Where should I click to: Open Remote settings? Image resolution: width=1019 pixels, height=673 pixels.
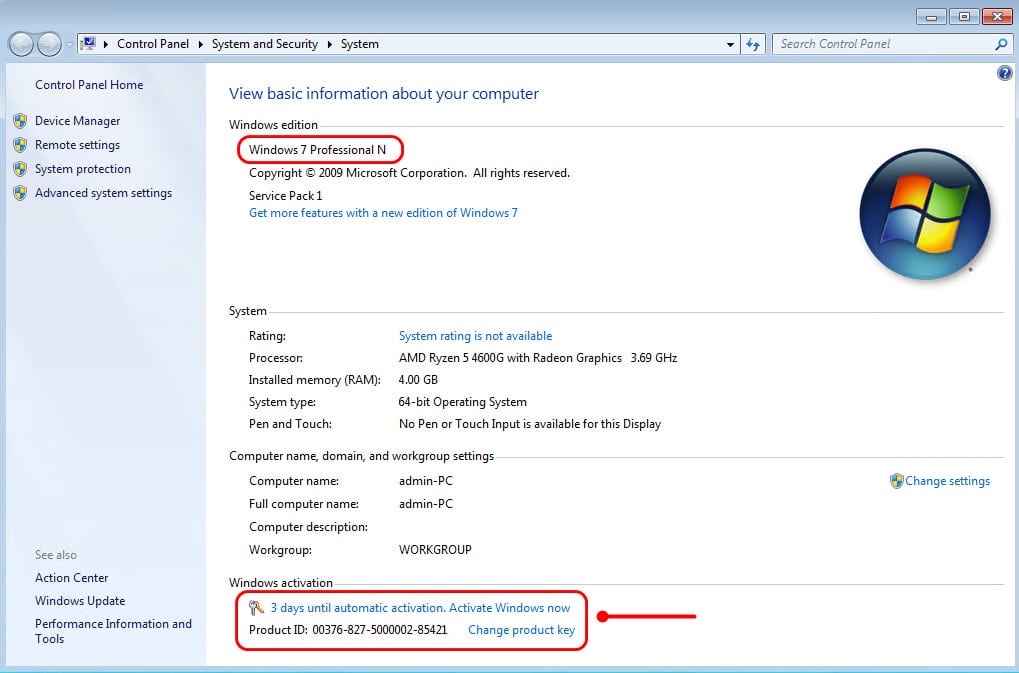tap(77, 145)
